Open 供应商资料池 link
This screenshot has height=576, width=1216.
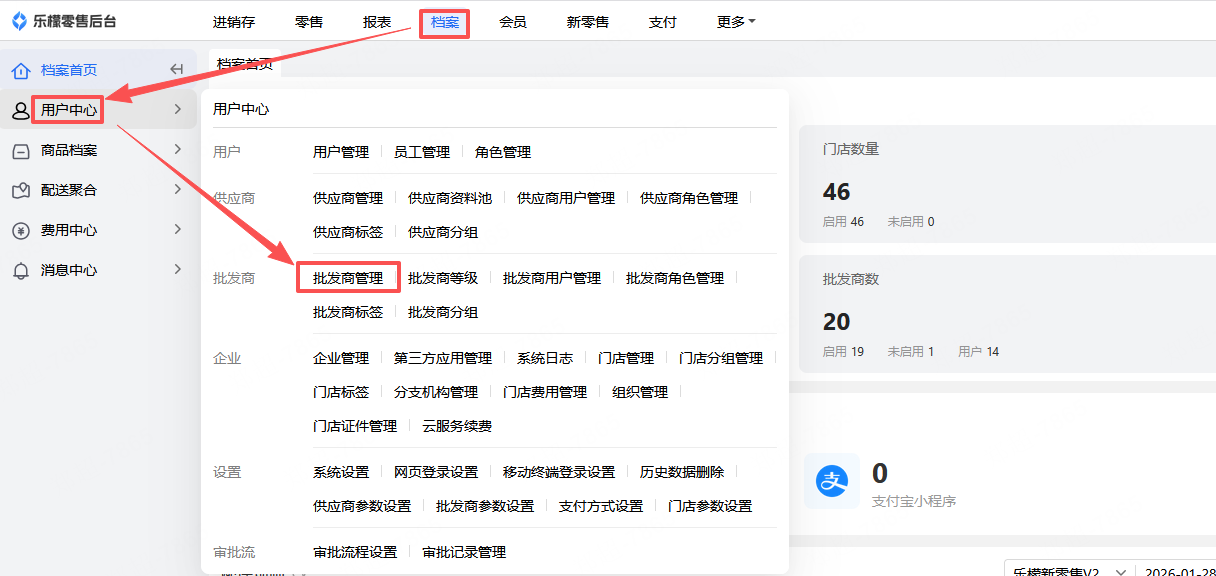pyautogui.click(x=450, y=198)
